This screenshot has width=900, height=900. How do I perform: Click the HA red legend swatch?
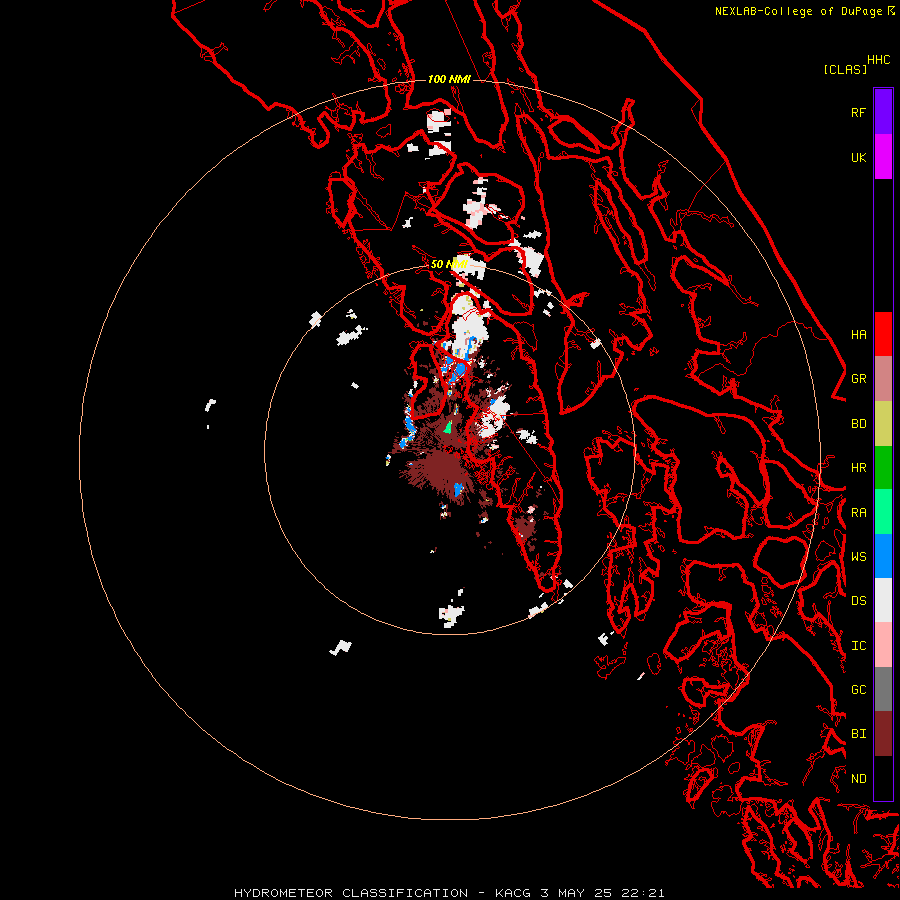tap(883, 334)
